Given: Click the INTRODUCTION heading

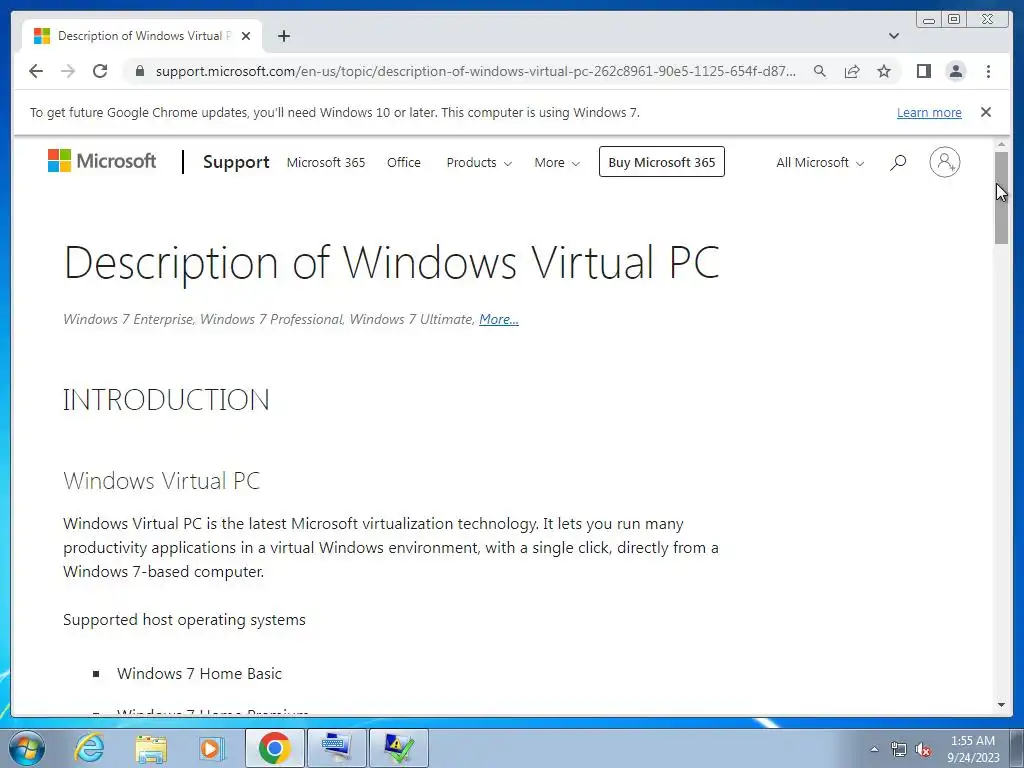Looking at the screenshot, I should [166, 400].
